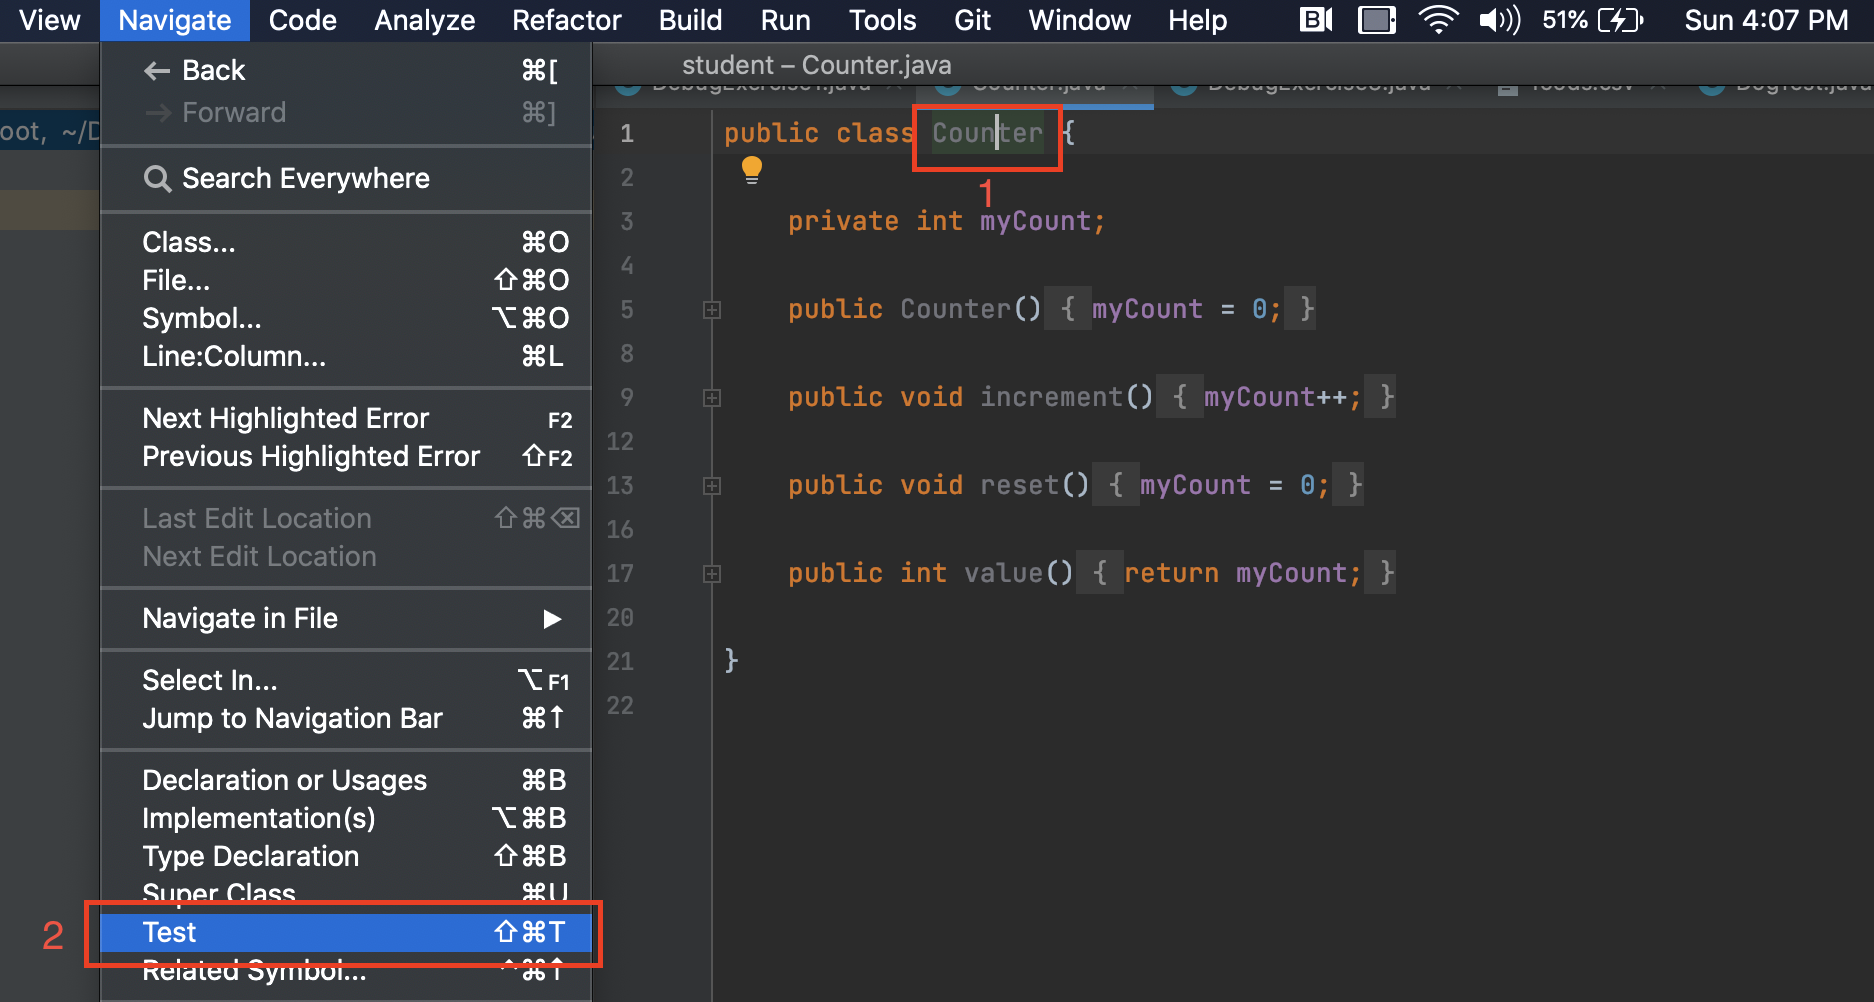Unfold the value() method body
Screen dimensions: 1874x1002
(712, 574)
